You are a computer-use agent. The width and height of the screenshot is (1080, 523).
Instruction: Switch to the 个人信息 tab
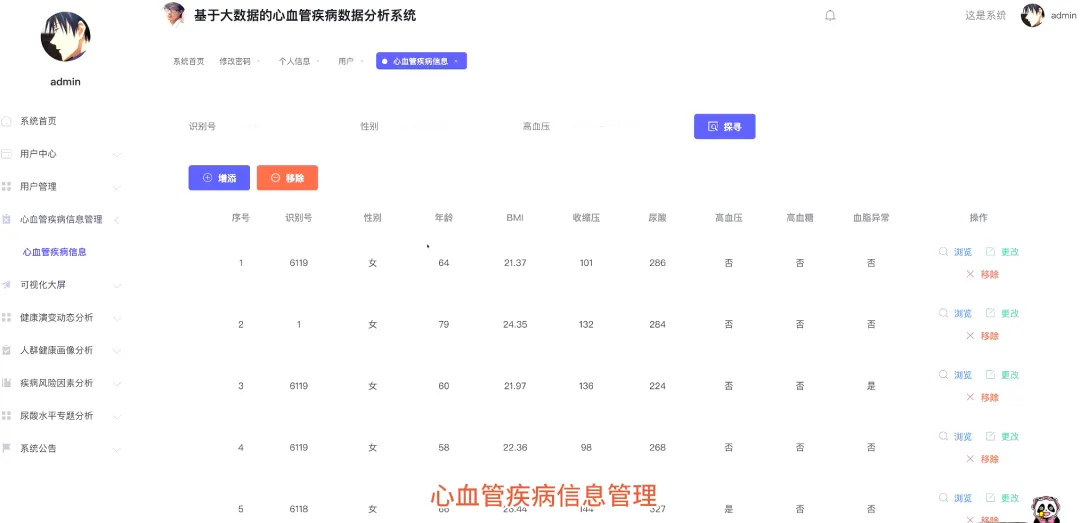[294, 61]
